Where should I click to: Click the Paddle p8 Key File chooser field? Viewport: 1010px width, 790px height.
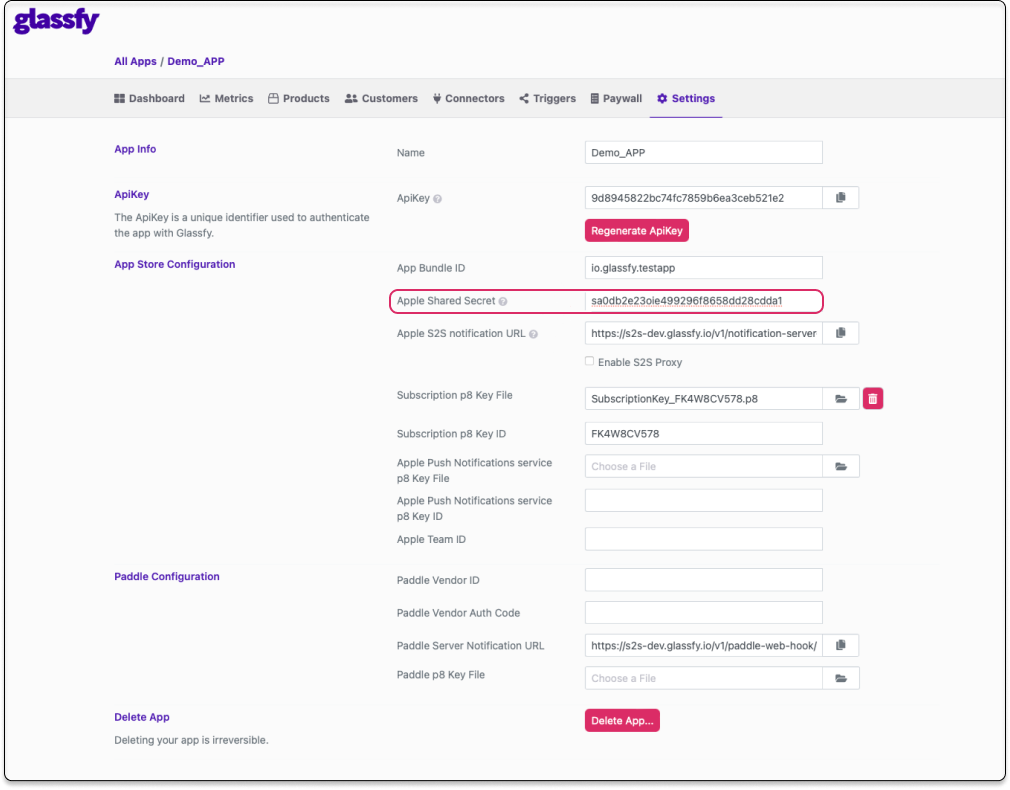703,679
